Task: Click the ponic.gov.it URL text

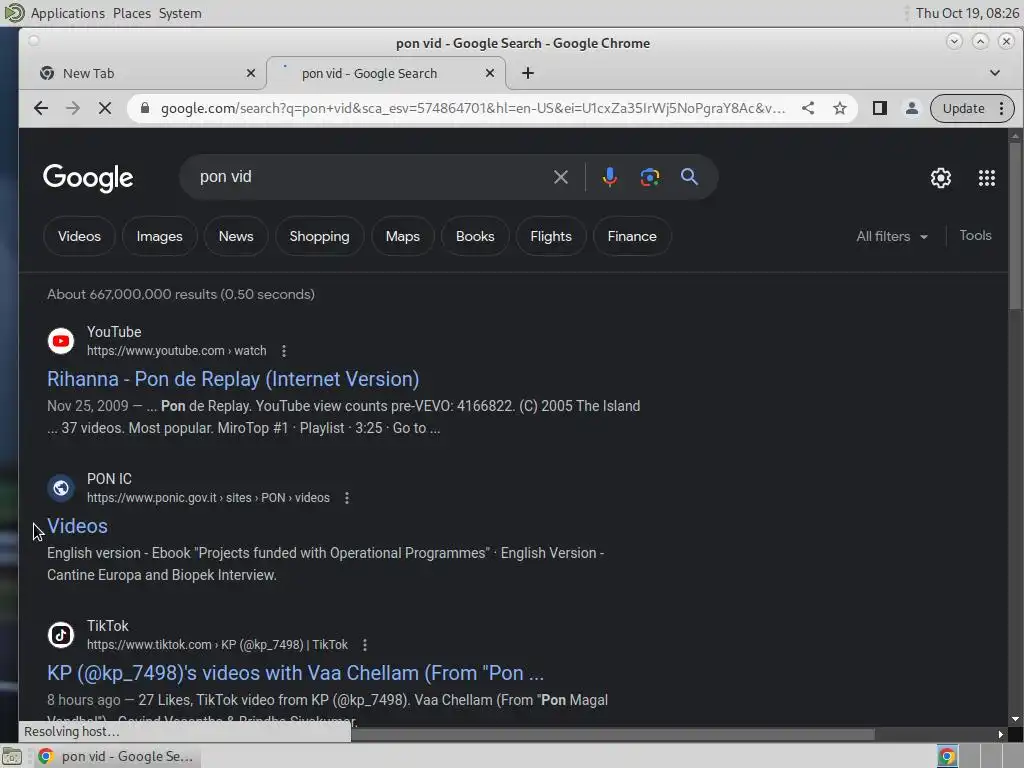Action: 208,498
